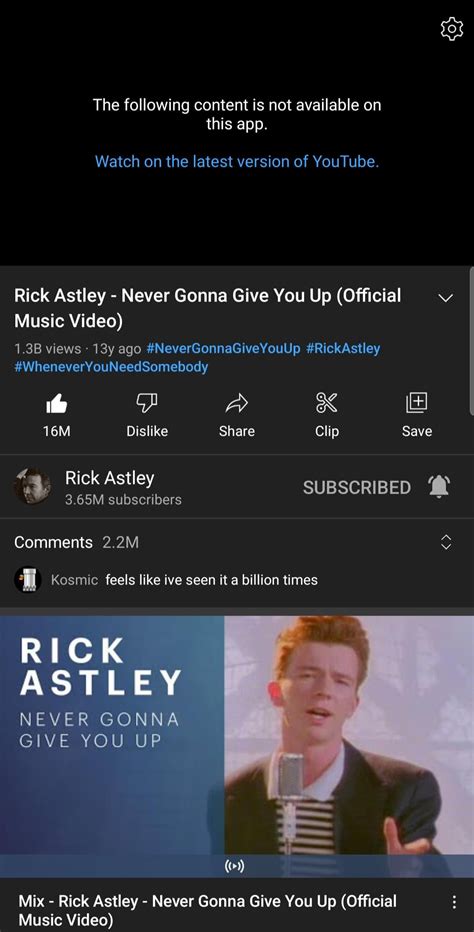Expand the Comments section arrows
The image size is (474, 932).
pos(445,542)
